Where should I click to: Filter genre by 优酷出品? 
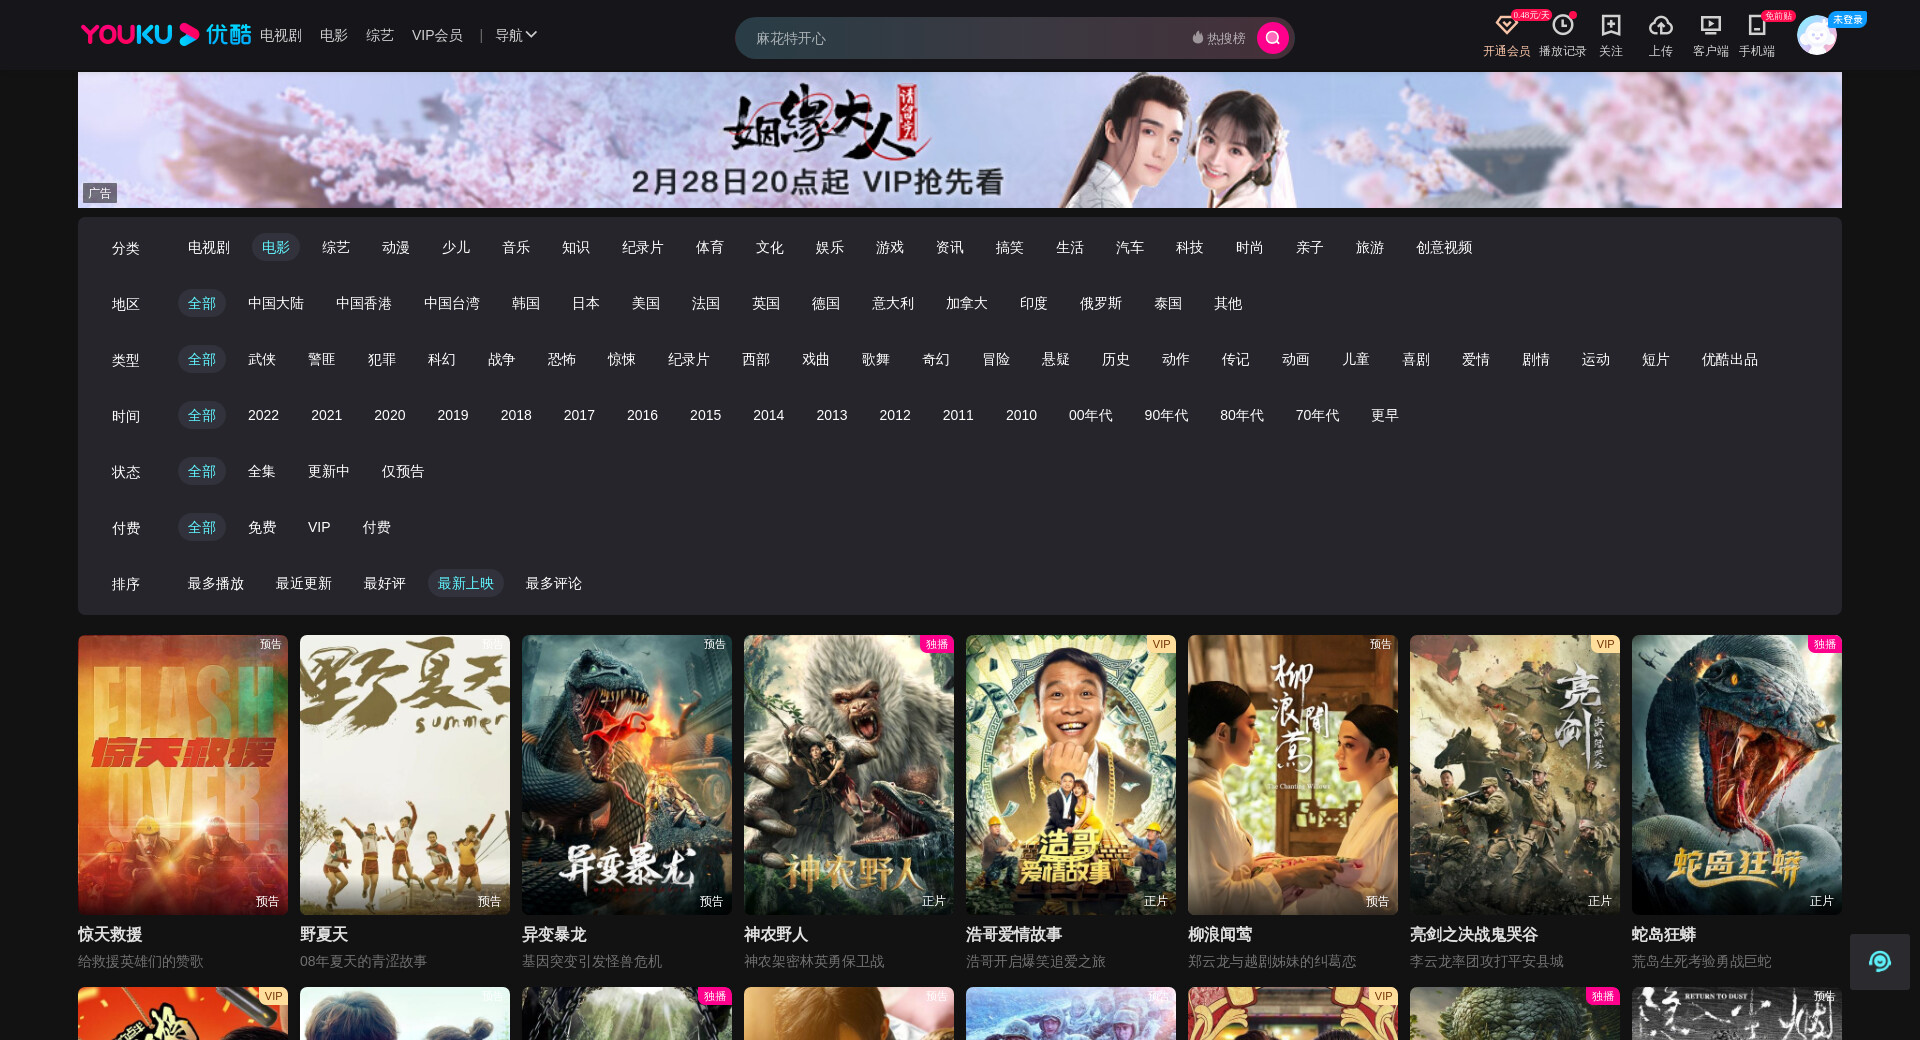click(x=1729, y=359)
